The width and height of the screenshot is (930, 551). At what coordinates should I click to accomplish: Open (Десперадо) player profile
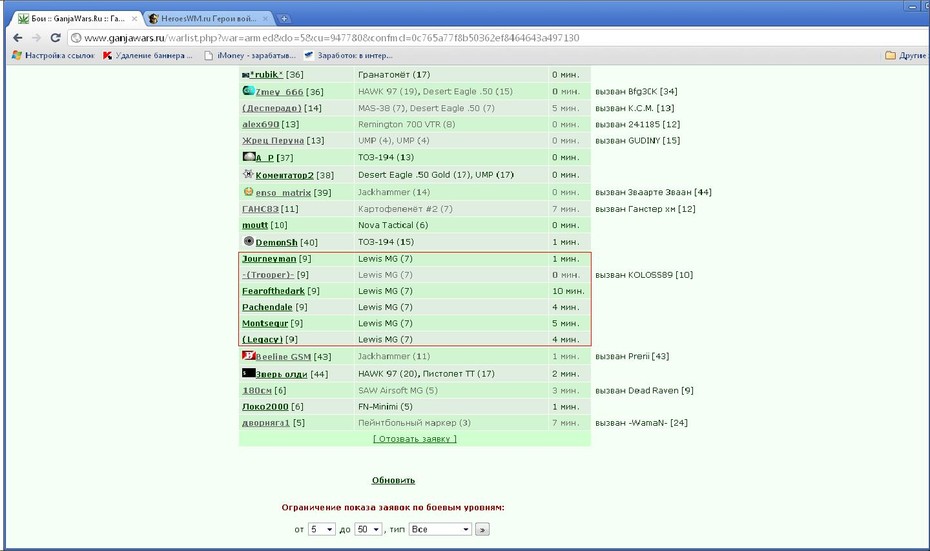pyautogui.click(x=272, y=108)
